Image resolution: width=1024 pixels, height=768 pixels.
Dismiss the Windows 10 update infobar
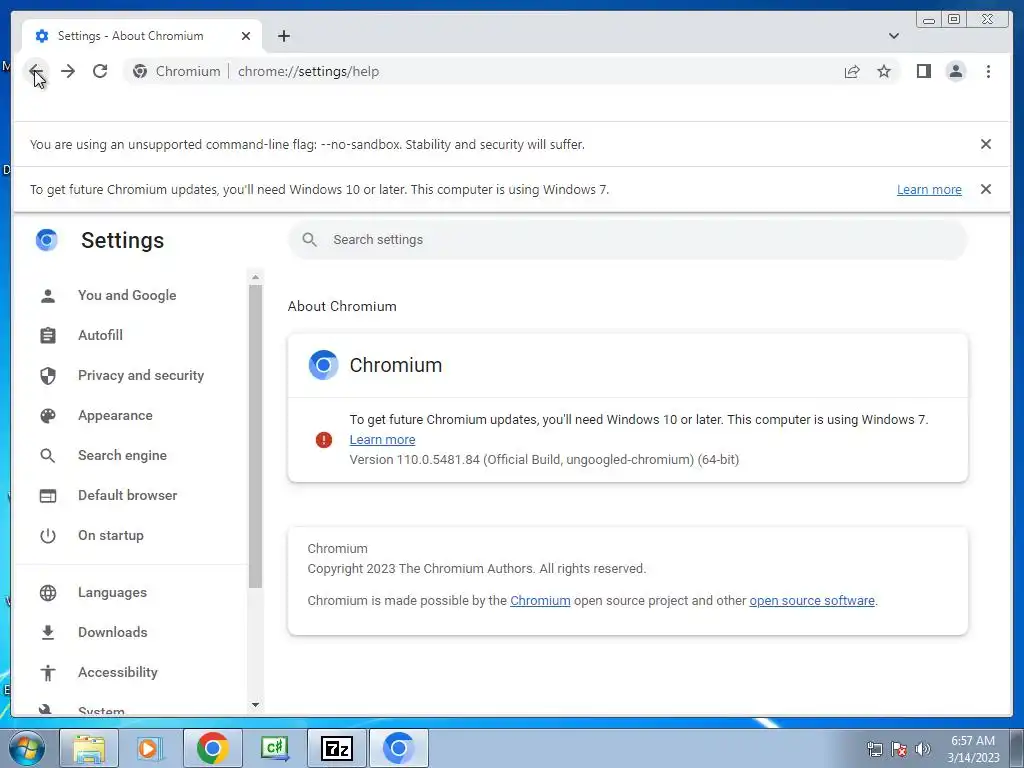[985, 189]
